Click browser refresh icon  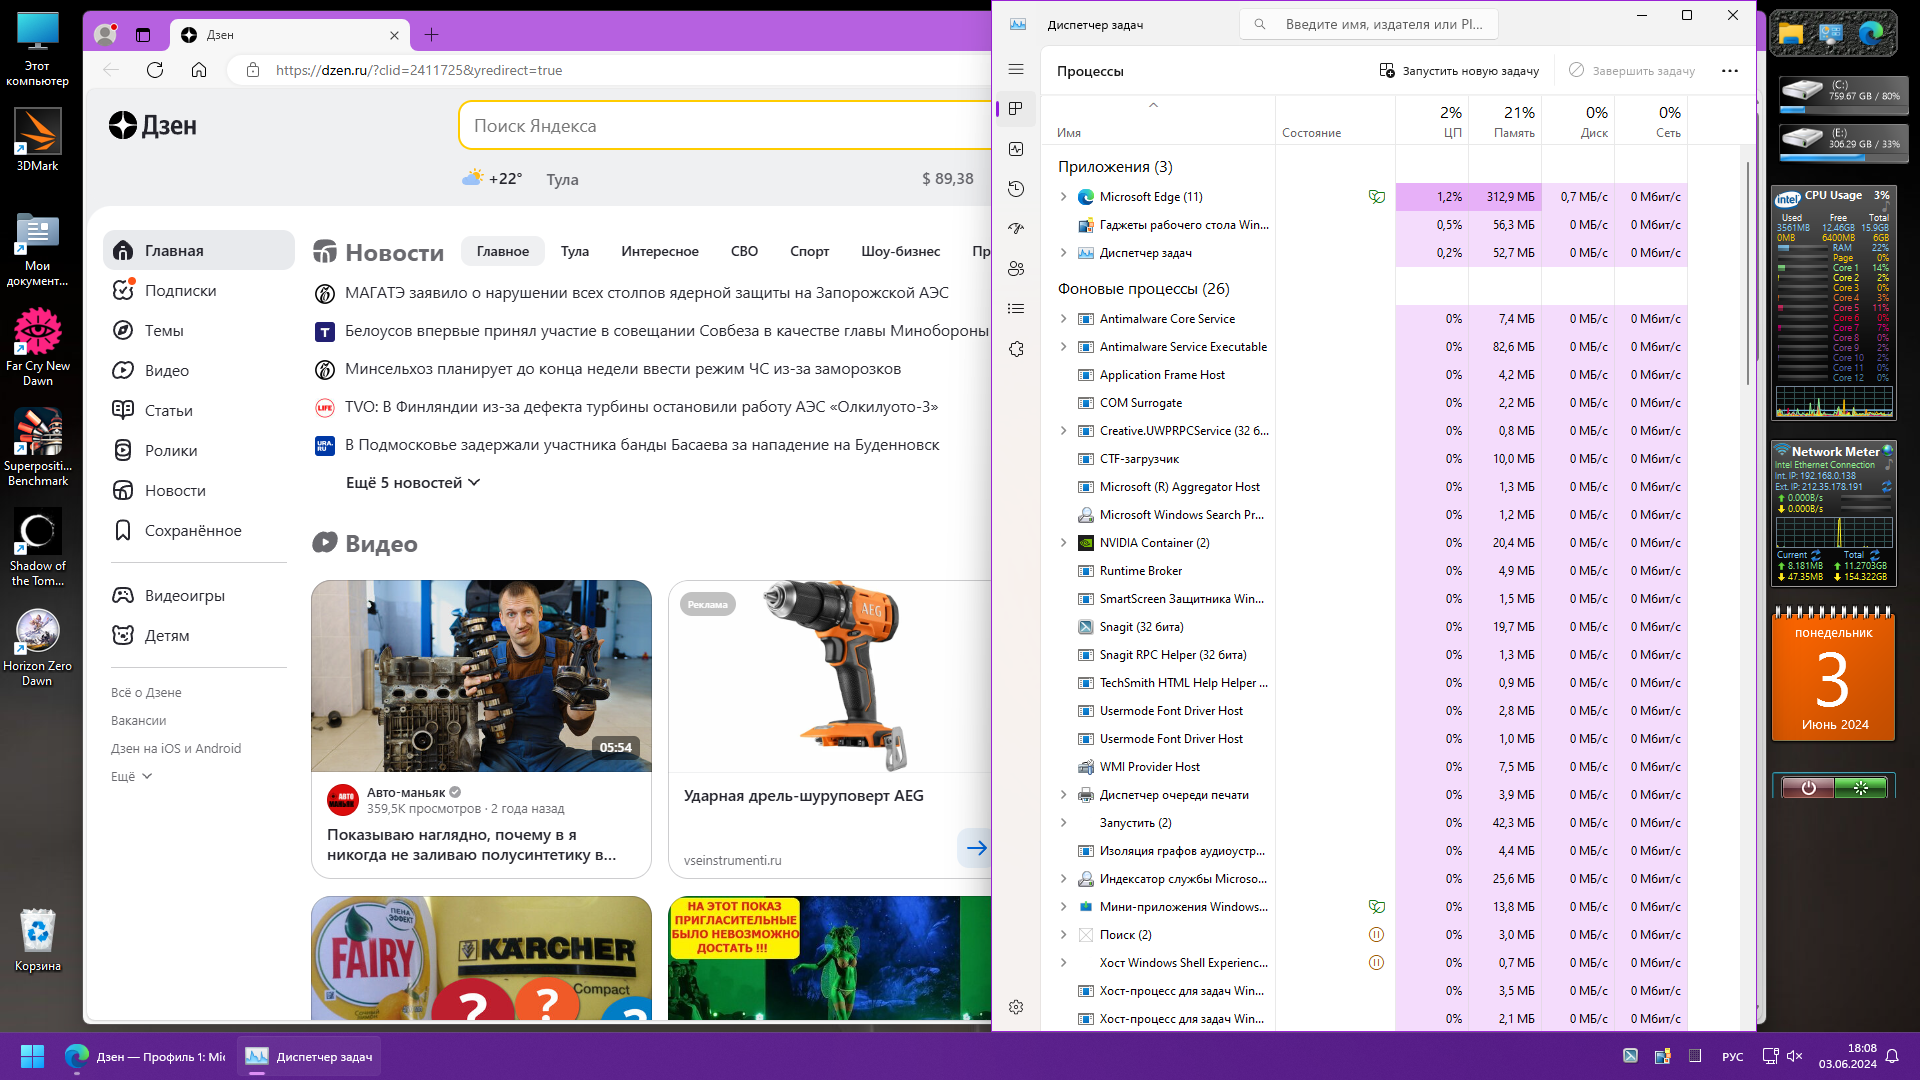[155, 70]
